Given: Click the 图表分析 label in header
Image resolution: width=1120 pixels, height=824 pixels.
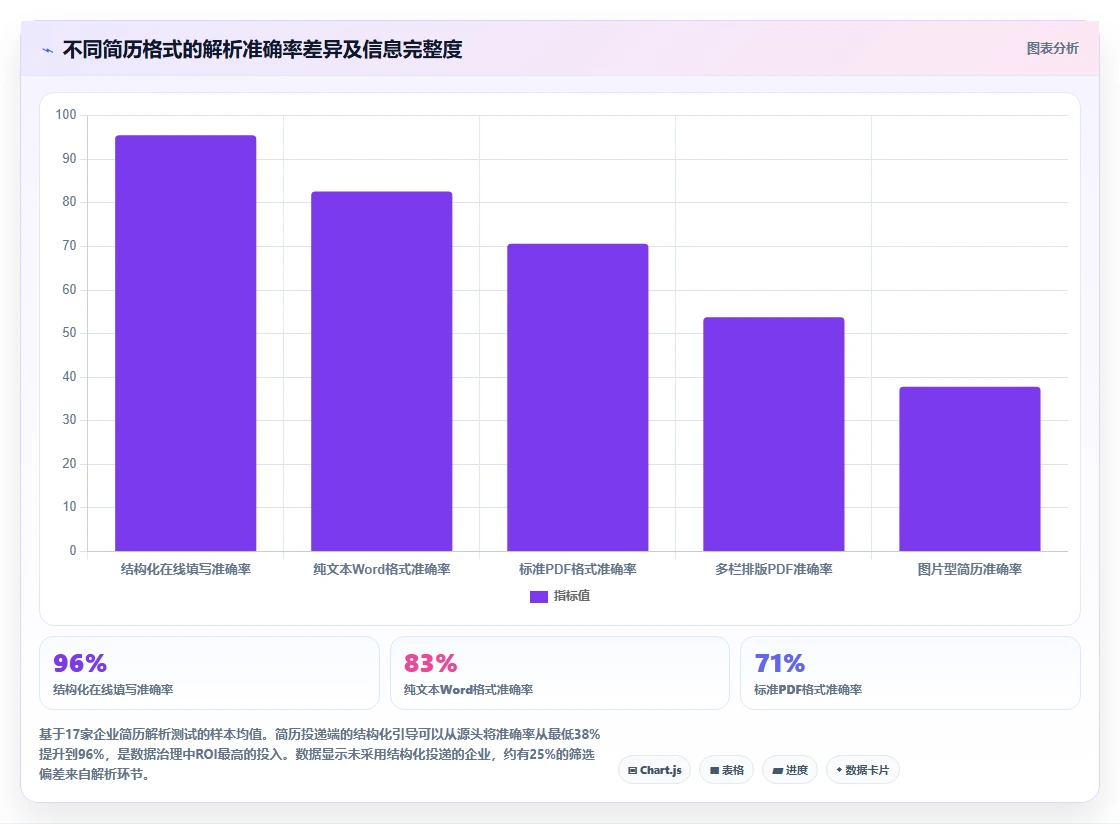Looking at the screenshot, I should click(x=1052, y=49).
